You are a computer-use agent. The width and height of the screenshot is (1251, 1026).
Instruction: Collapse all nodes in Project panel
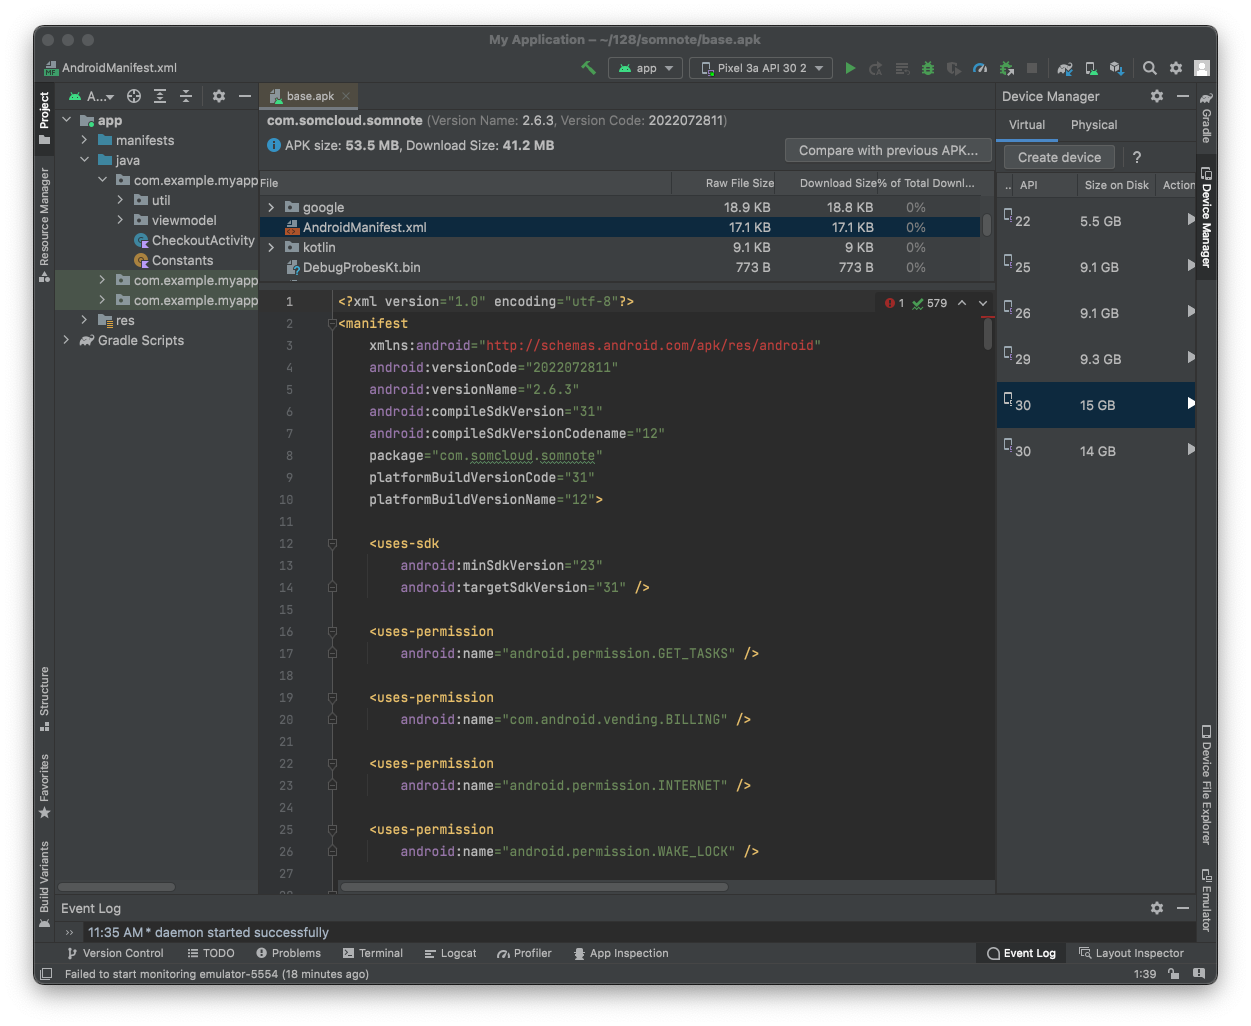point(185,96)
